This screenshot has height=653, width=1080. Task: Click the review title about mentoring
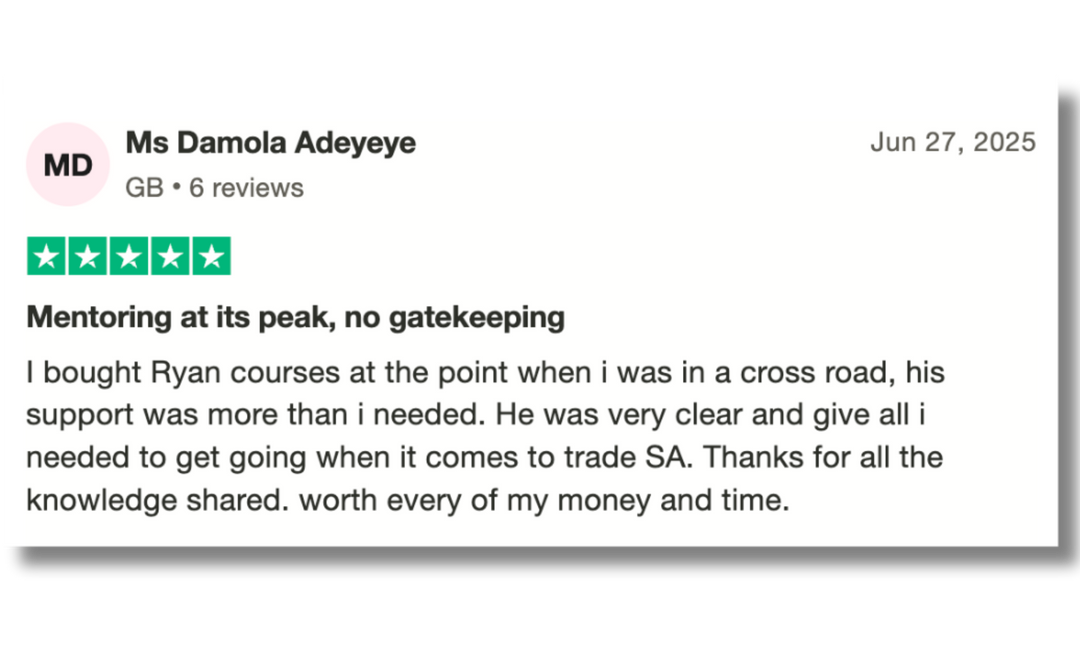(295, 318)
